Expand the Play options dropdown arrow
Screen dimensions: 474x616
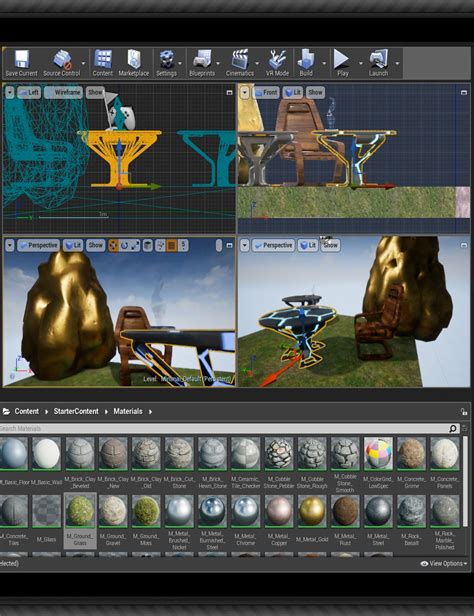(361, 63)
